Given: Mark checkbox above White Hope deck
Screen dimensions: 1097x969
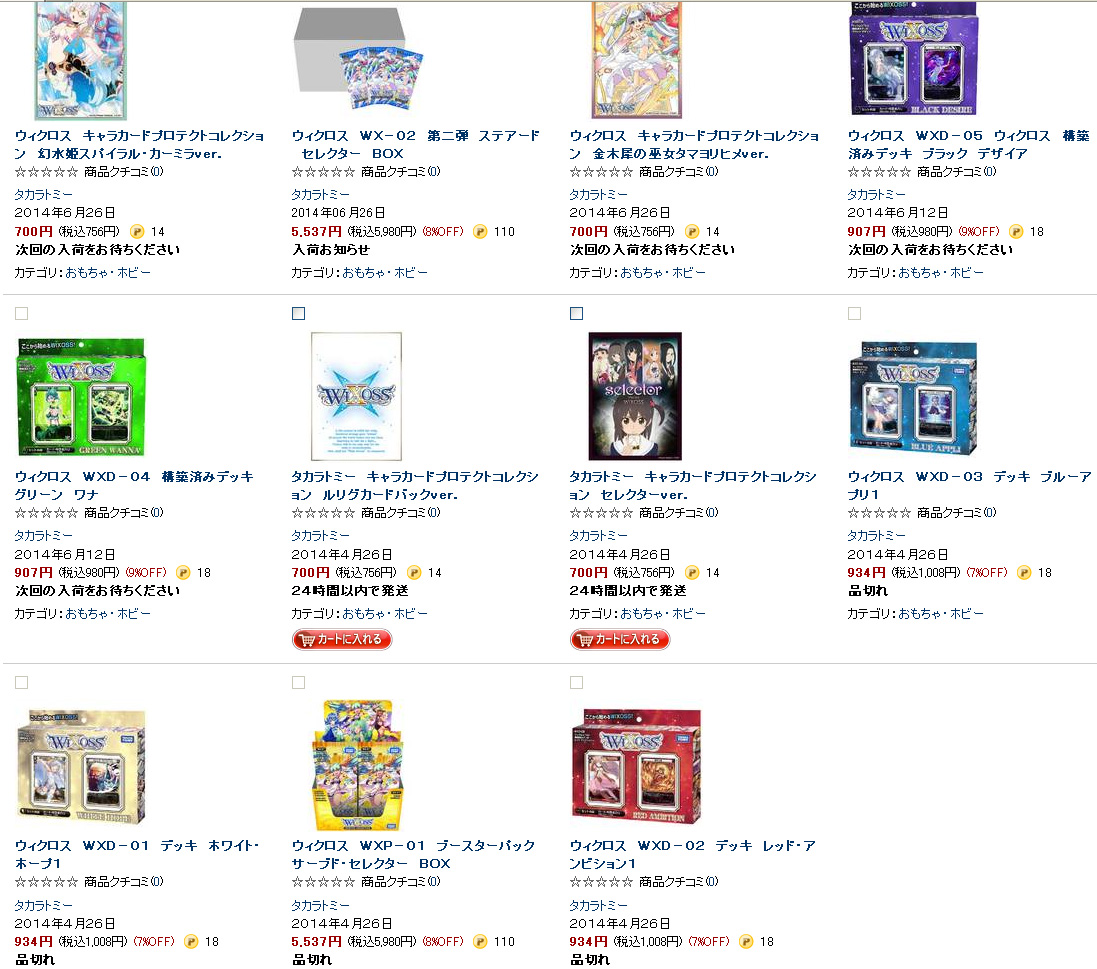Looking at the screenshot, I should point(22,682).
